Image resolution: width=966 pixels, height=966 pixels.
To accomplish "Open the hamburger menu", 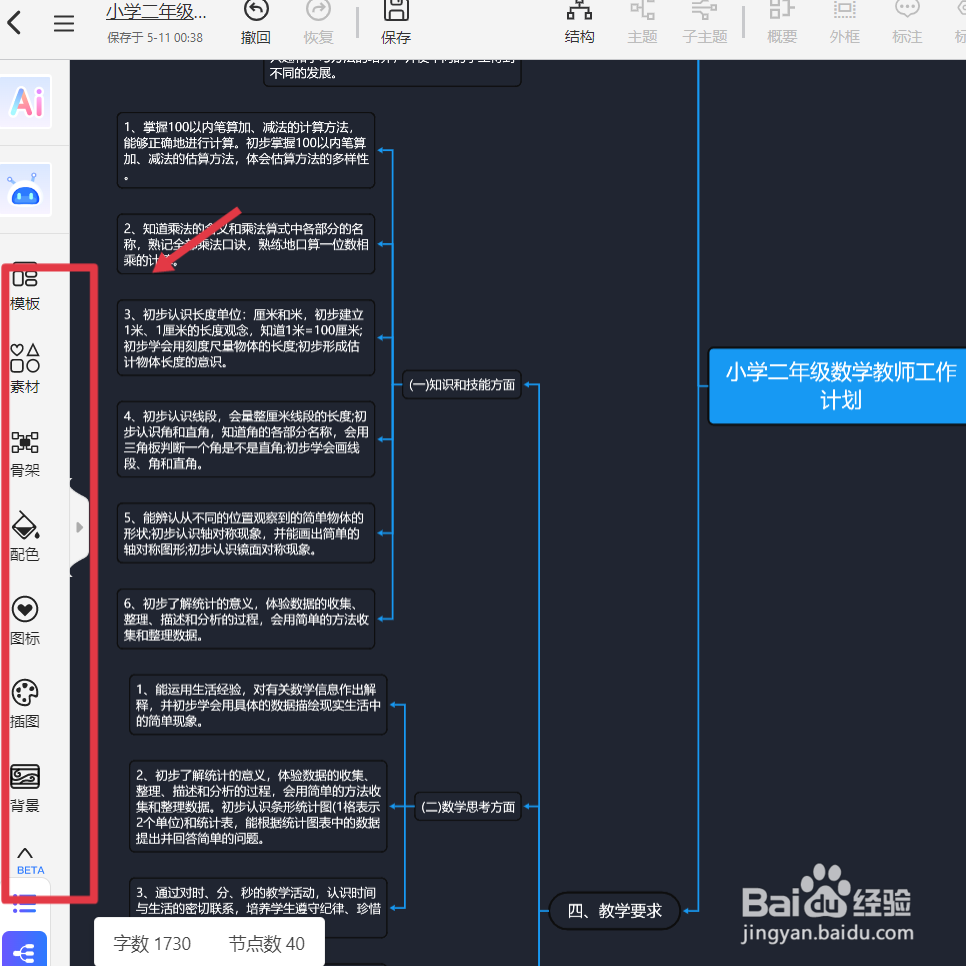I will point(63,24).
